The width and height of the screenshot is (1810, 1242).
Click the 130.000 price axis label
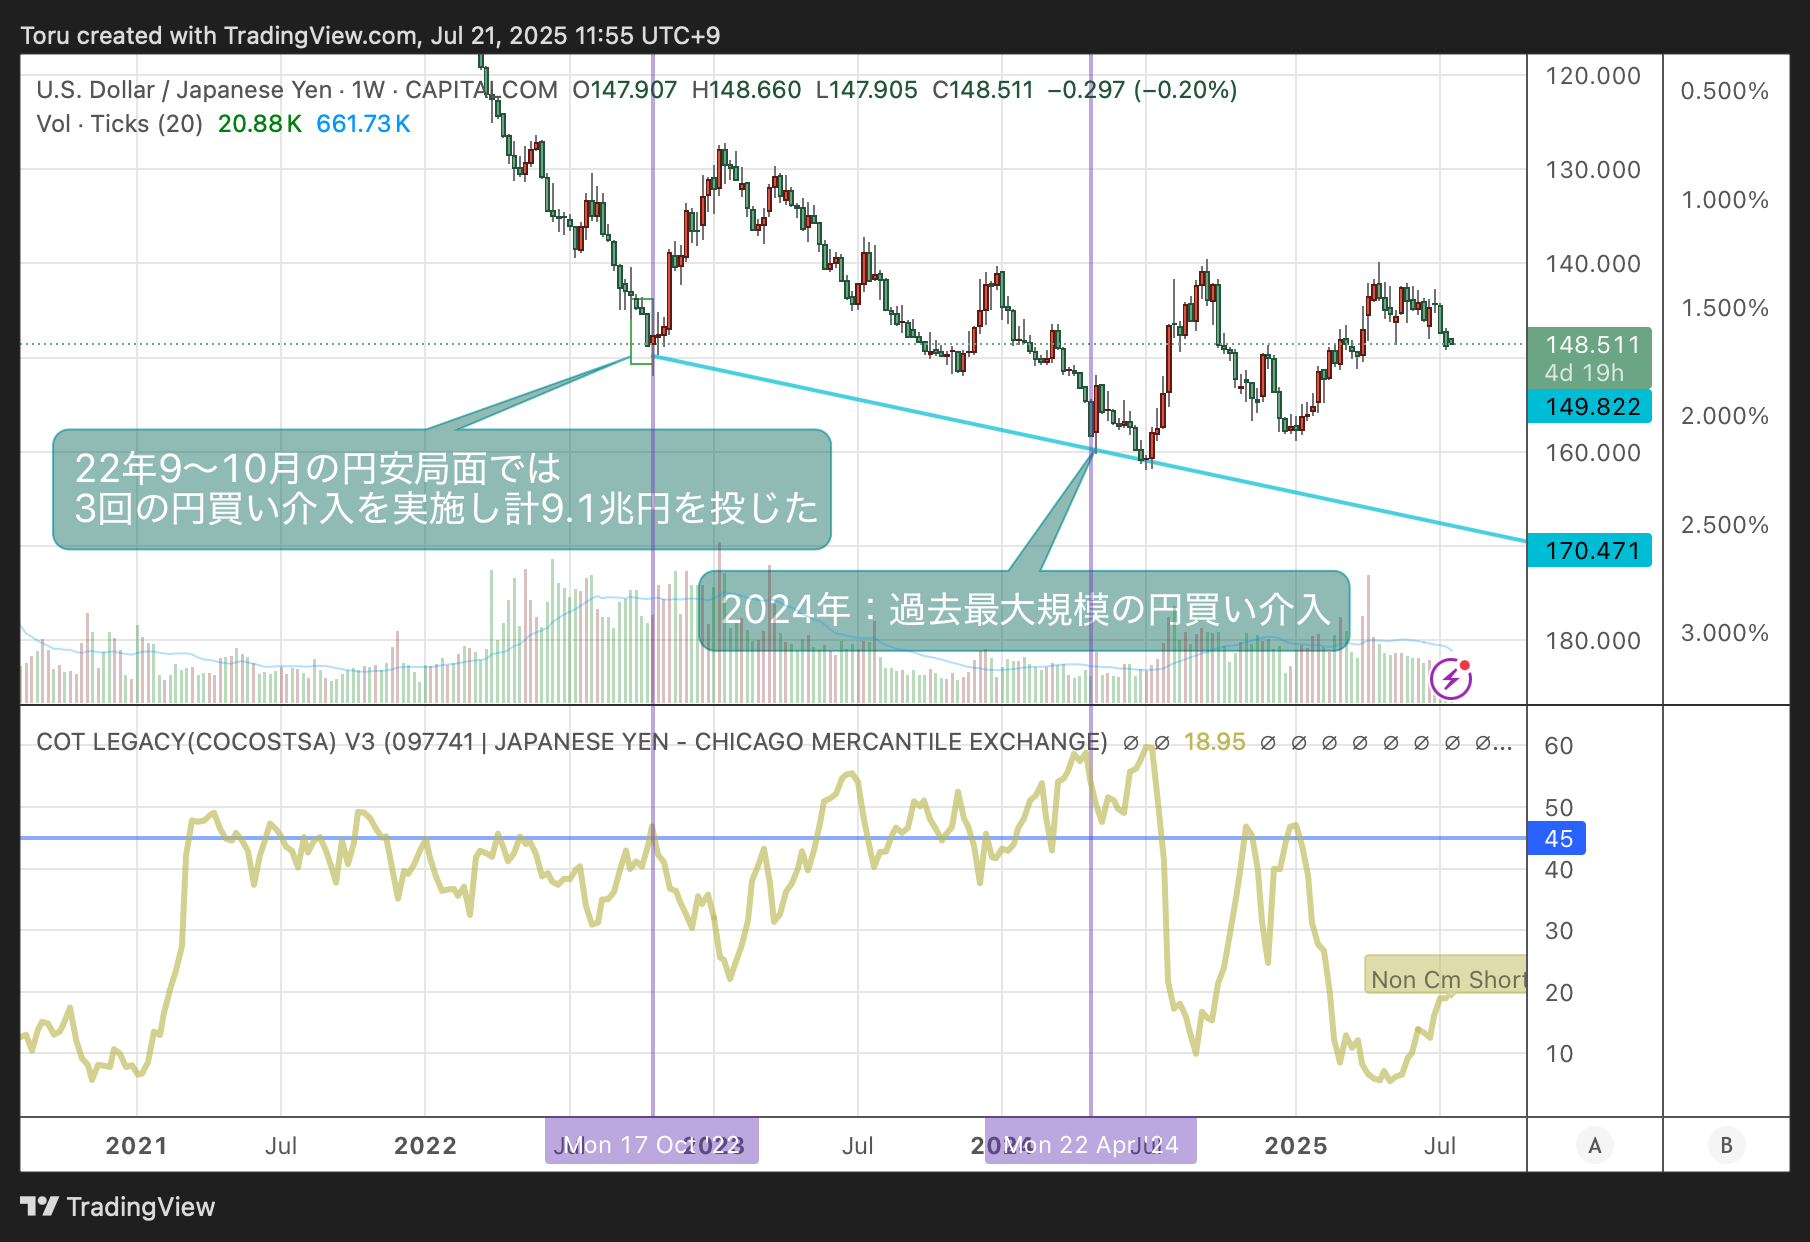pyautogui.click(x=1593, y=170)
